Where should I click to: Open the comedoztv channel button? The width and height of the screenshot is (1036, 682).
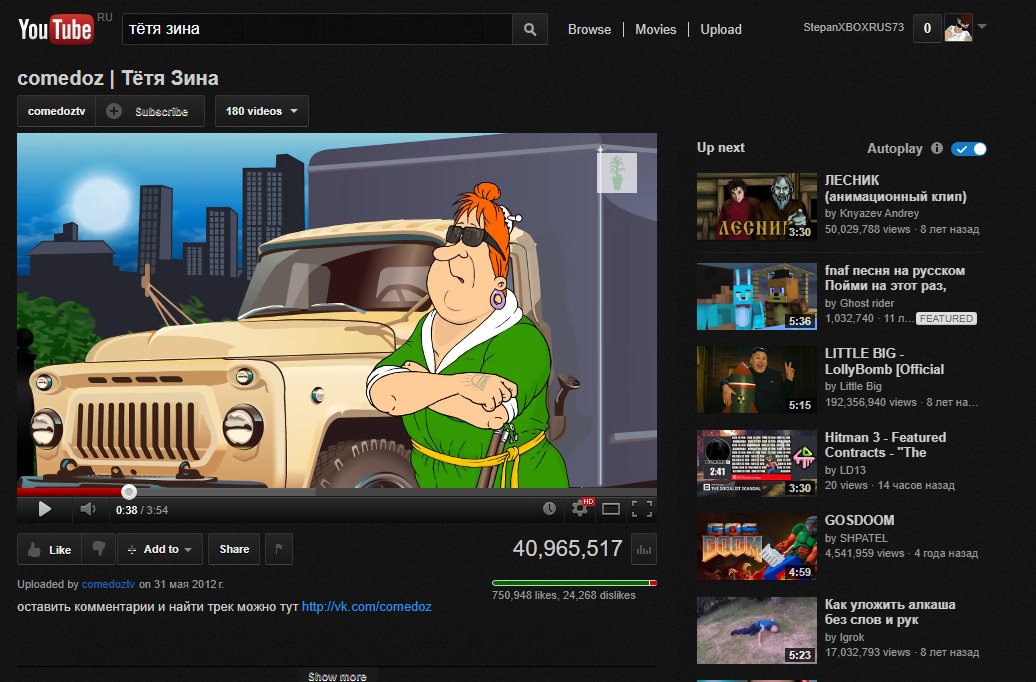(56, 111)
